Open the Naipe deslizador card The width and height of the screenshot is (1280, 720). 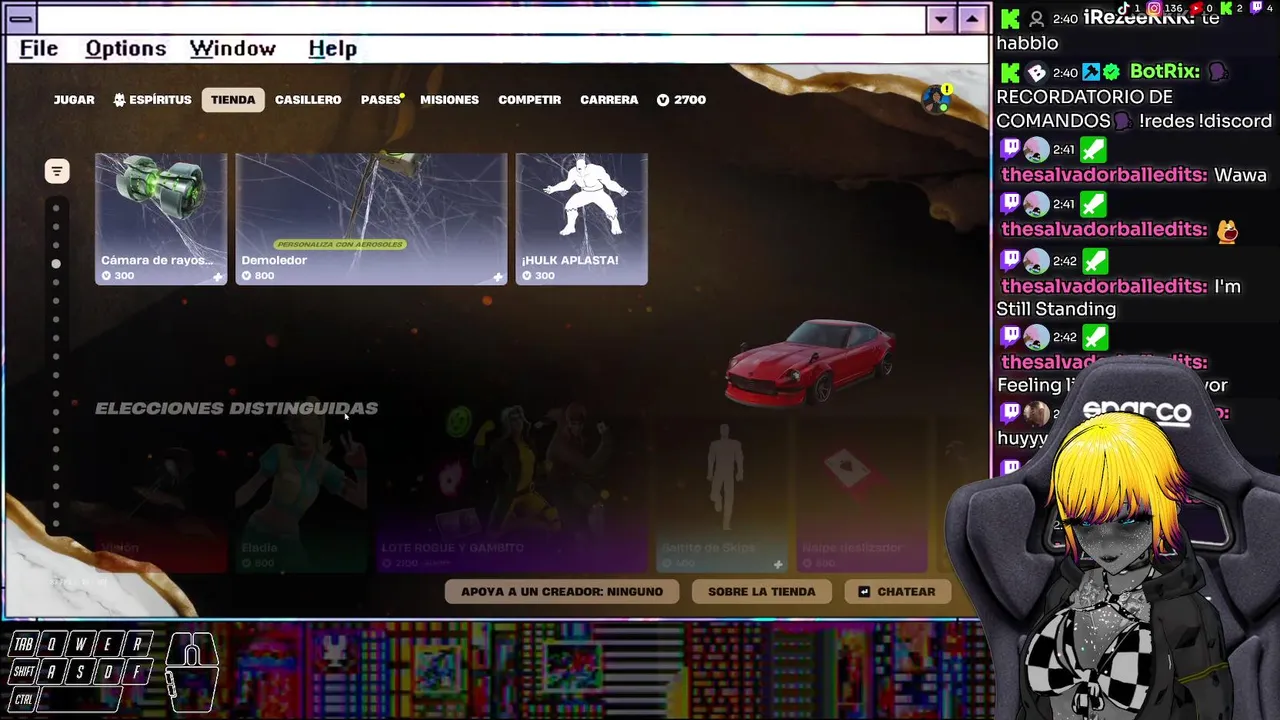tap(861, 495)
